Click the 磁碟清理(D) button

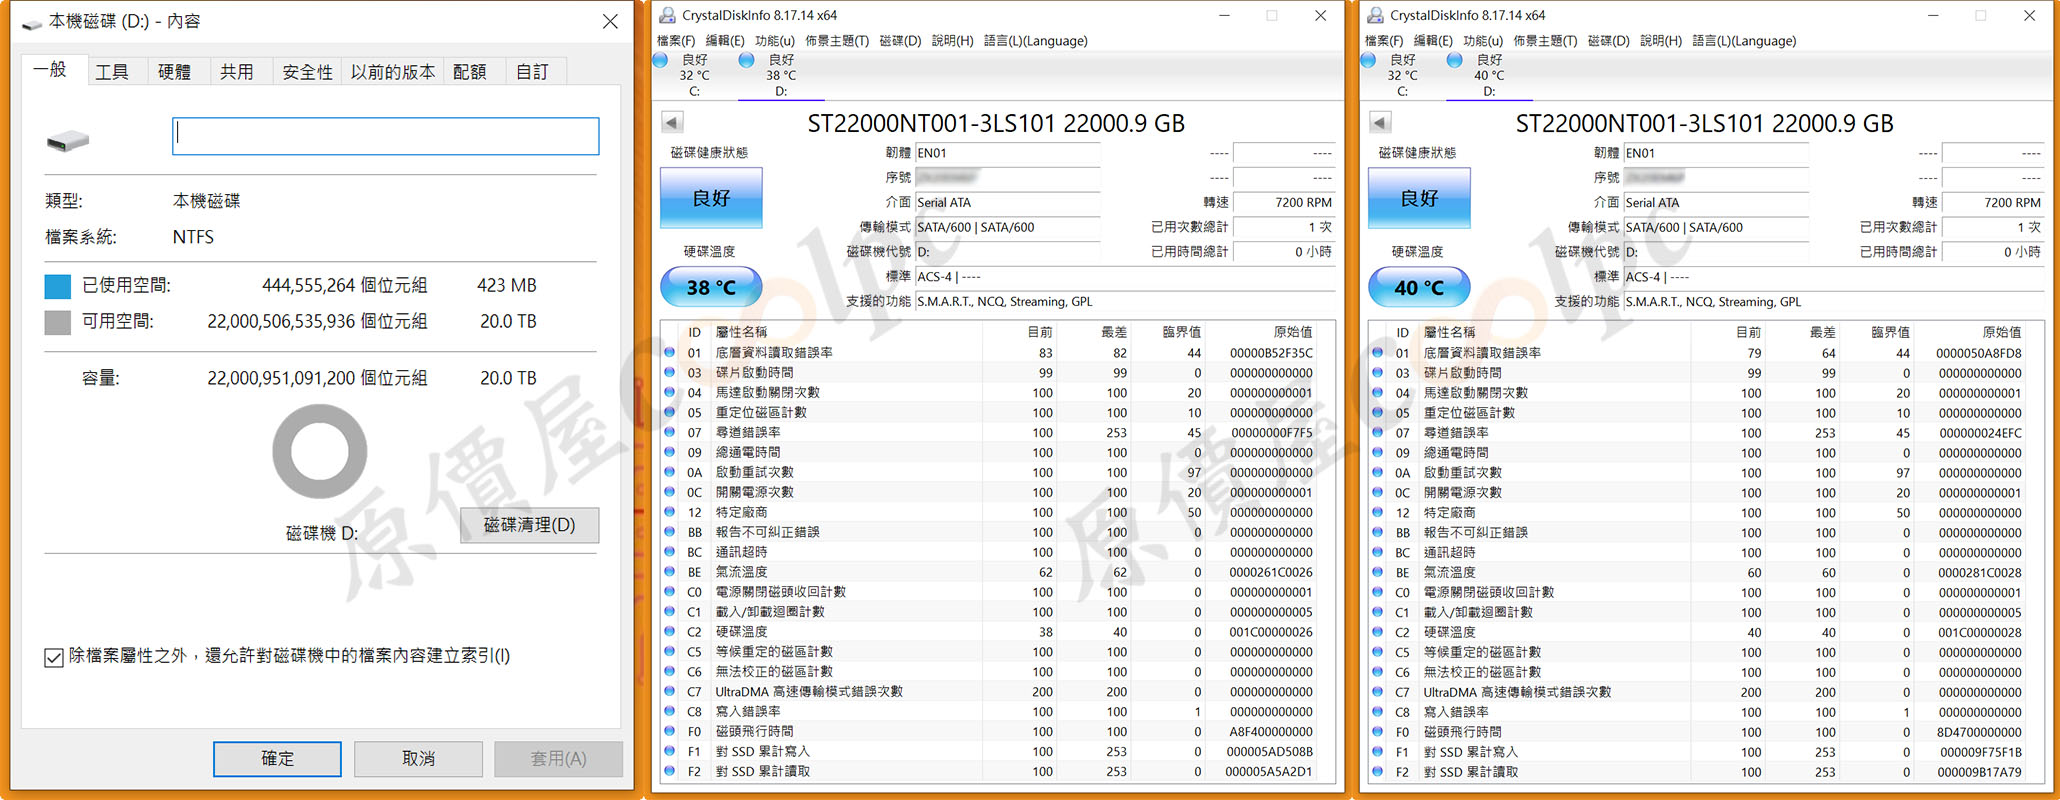[x=530, y=525]
